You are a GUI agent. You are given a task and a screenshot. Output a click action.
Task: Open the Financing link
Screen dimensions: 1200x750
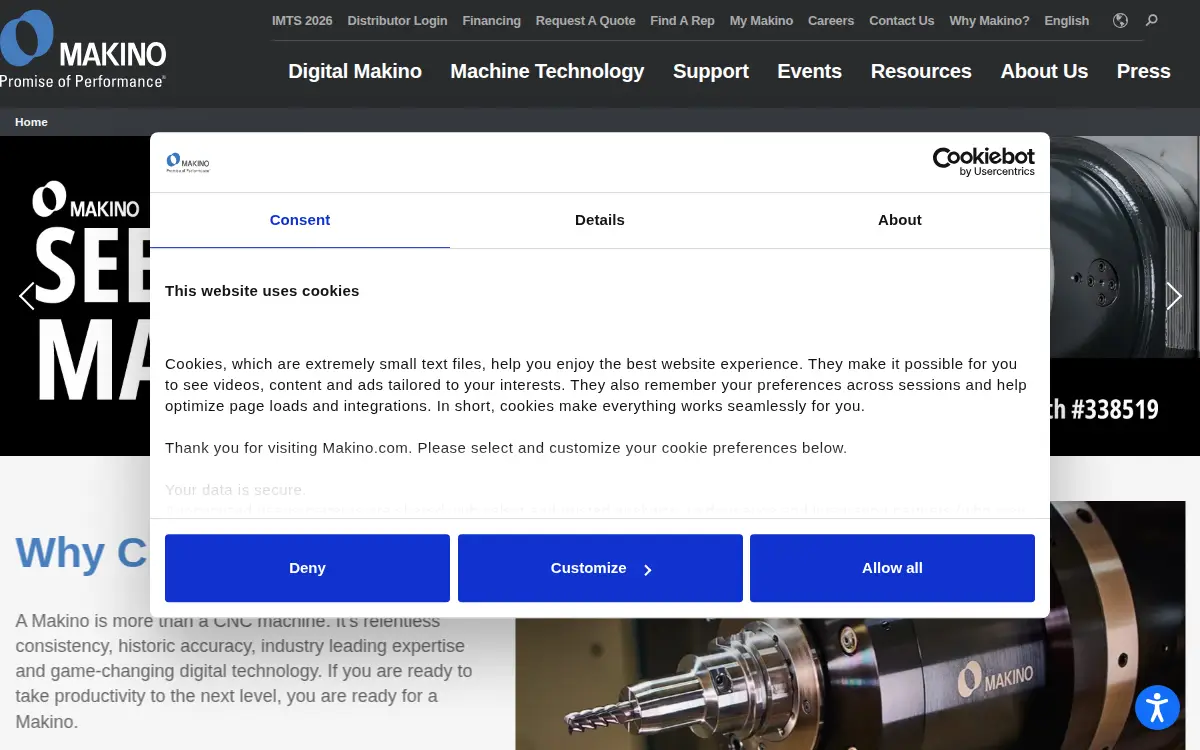491,20
